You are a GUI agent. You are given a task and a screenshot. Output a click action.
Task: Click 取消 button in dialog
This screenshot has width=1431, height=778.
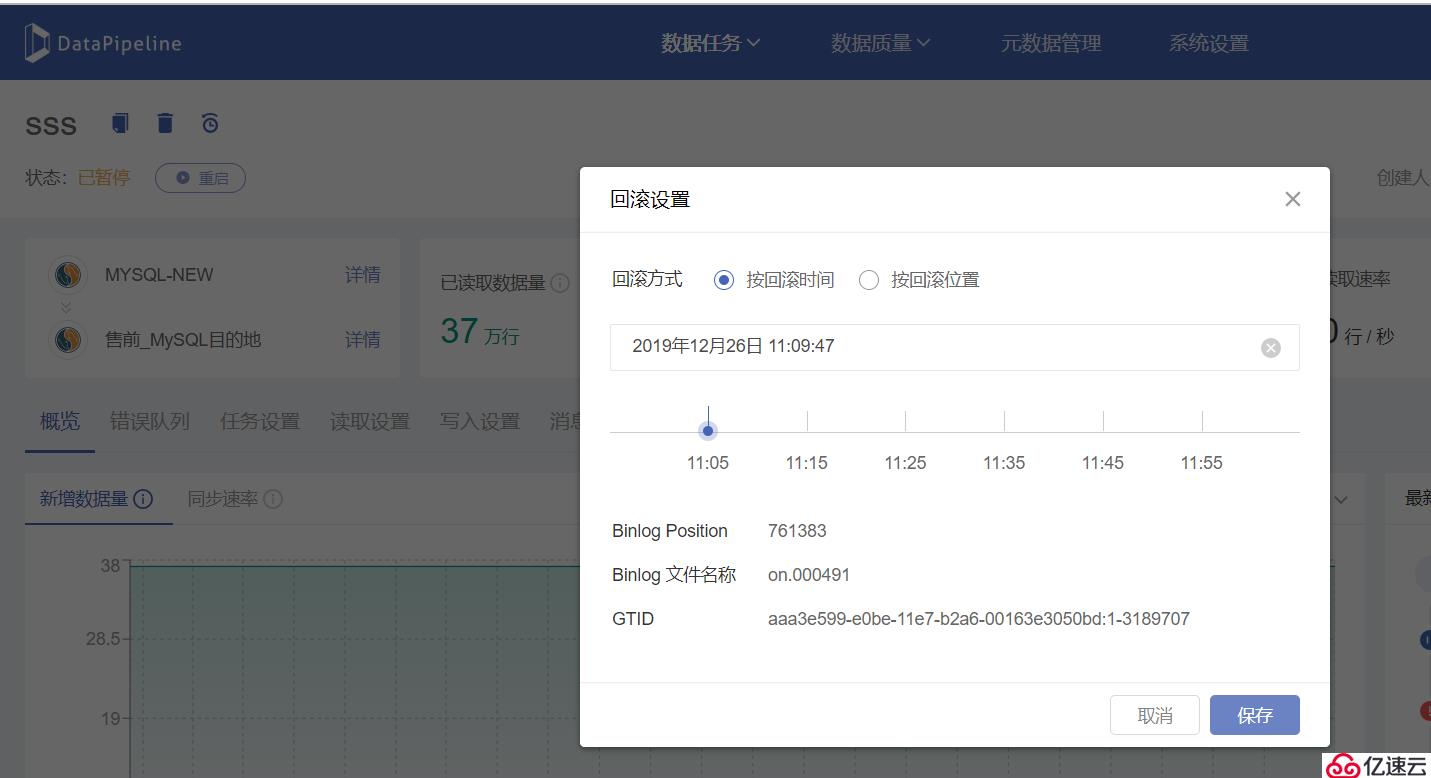coord(1155,715)
